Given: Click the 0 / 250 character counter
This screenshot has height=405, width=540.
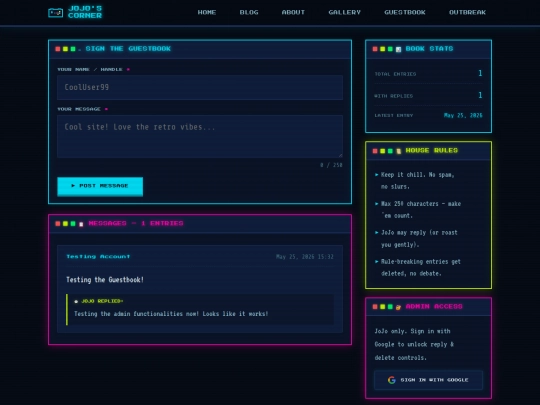Looking at the screenshot, I should (x=331, y=165).
